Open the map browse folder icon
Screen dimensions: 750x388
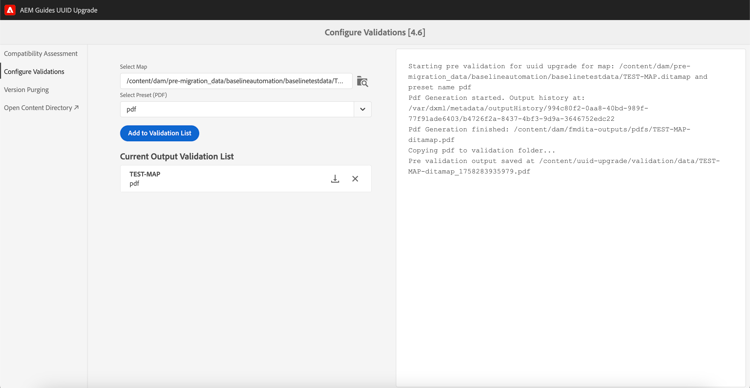362,81
